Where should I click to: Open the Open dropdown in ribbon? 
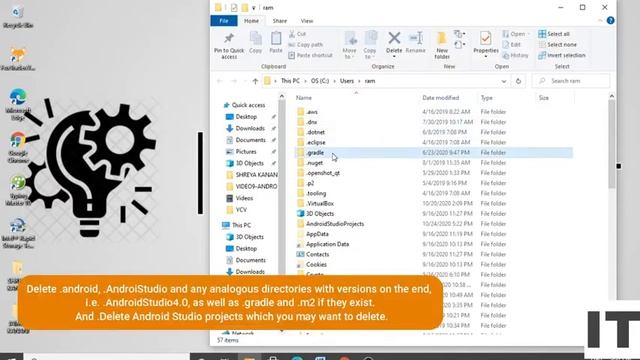[x=516, y=34]
